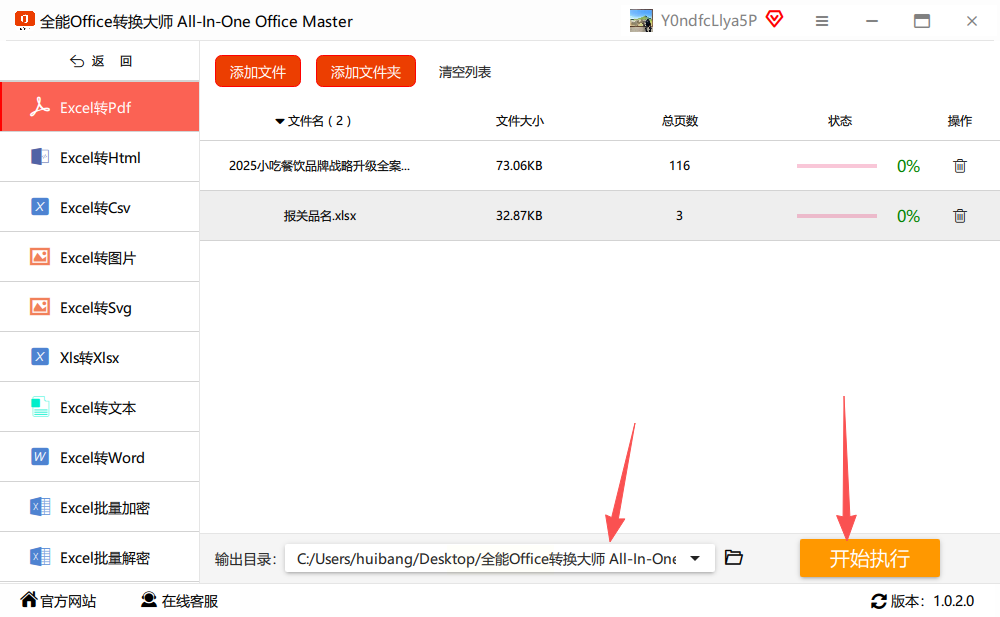Click the 116 page count cell
Viewport: 1000px width, 617px height.
click(679, 166)
